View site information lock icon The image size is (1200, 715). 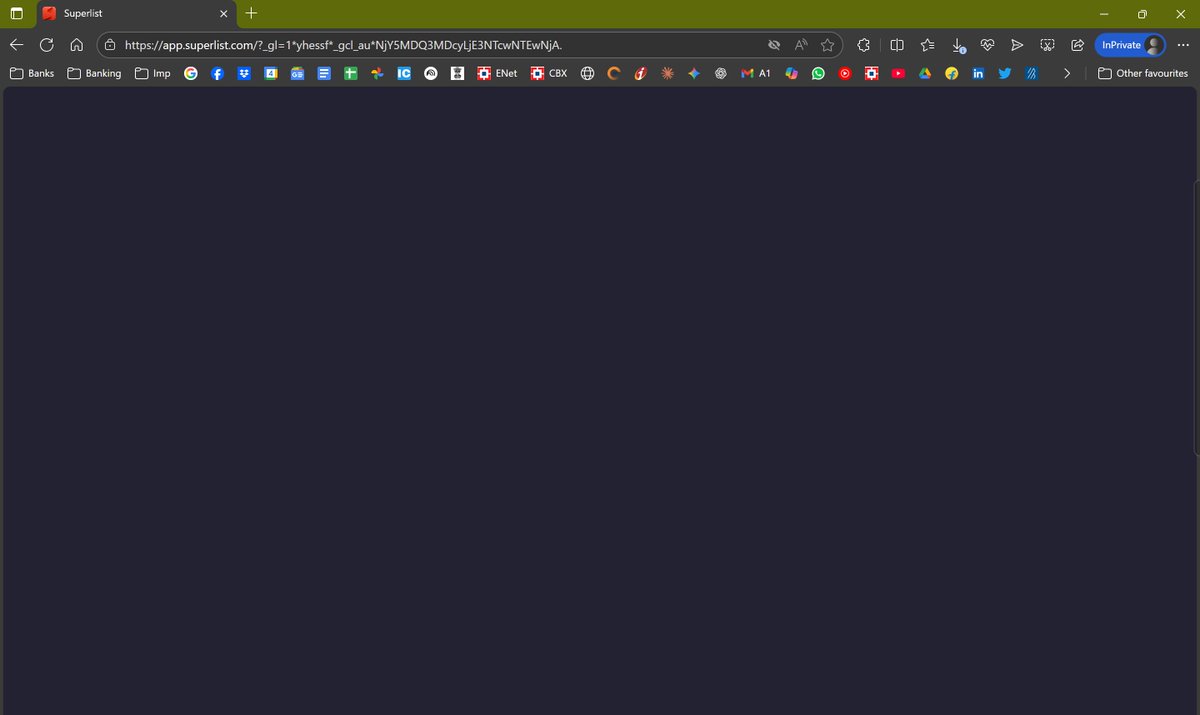[110, 45]
